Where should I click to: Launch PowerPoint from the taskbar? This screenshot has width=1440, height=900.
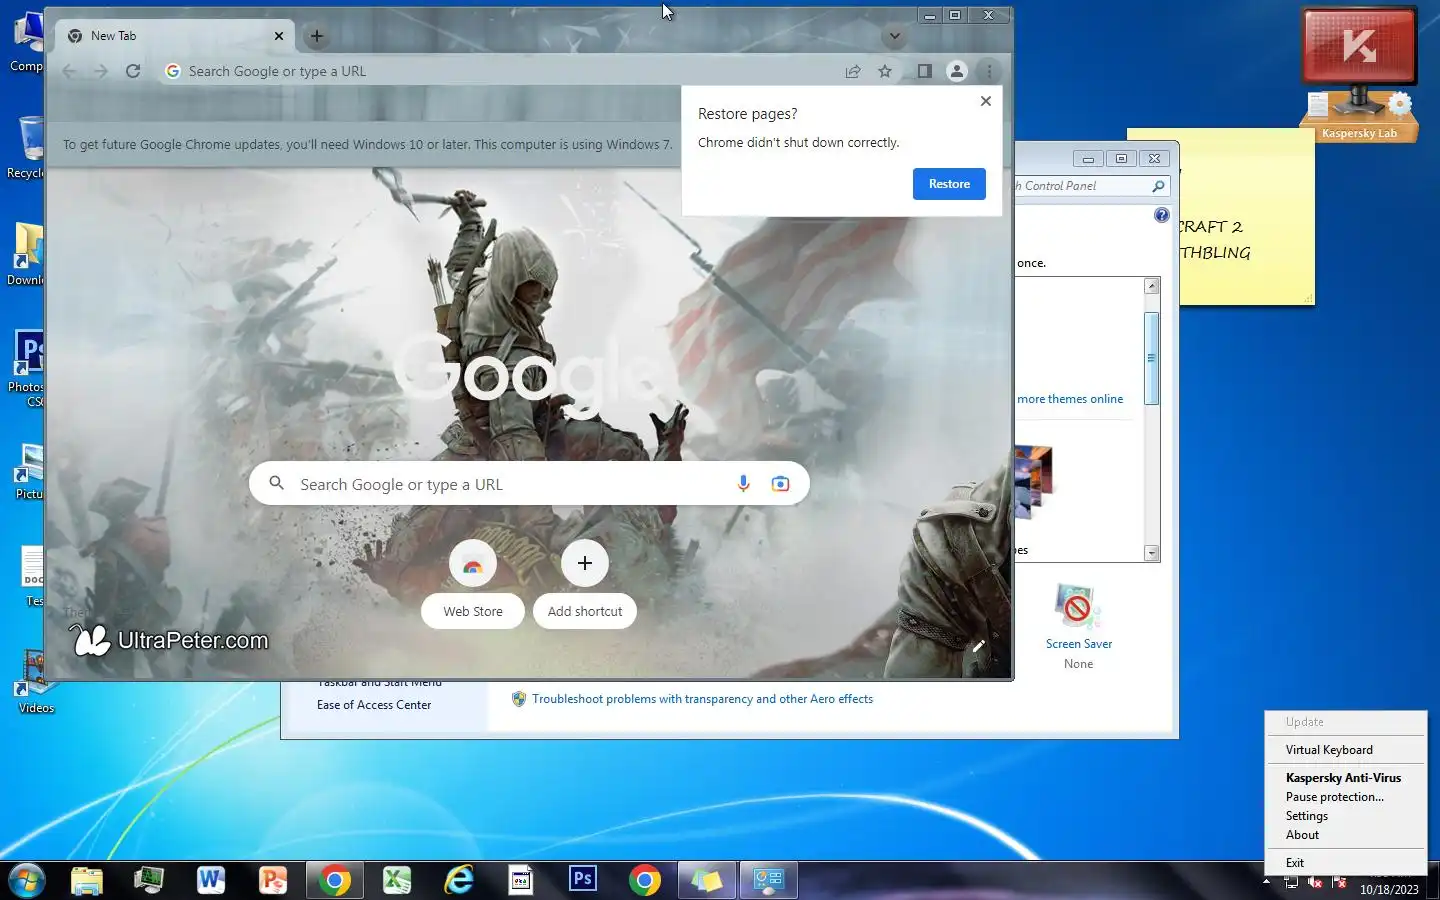273,880
